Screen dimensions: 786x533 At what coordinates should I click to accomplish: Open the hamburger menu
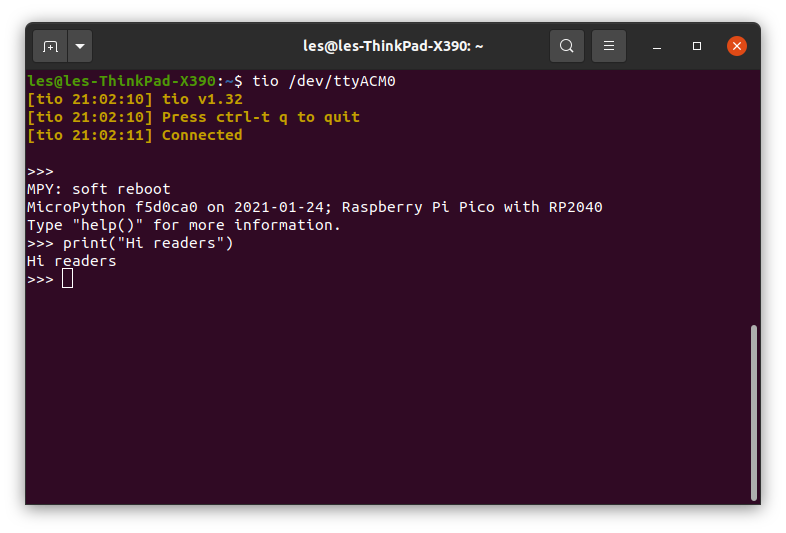click(x=609, y=46)
